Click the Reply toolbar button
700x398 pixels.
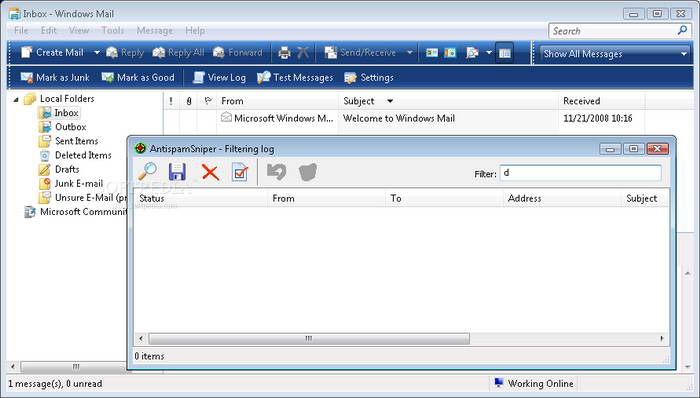[x=125, y=53]
